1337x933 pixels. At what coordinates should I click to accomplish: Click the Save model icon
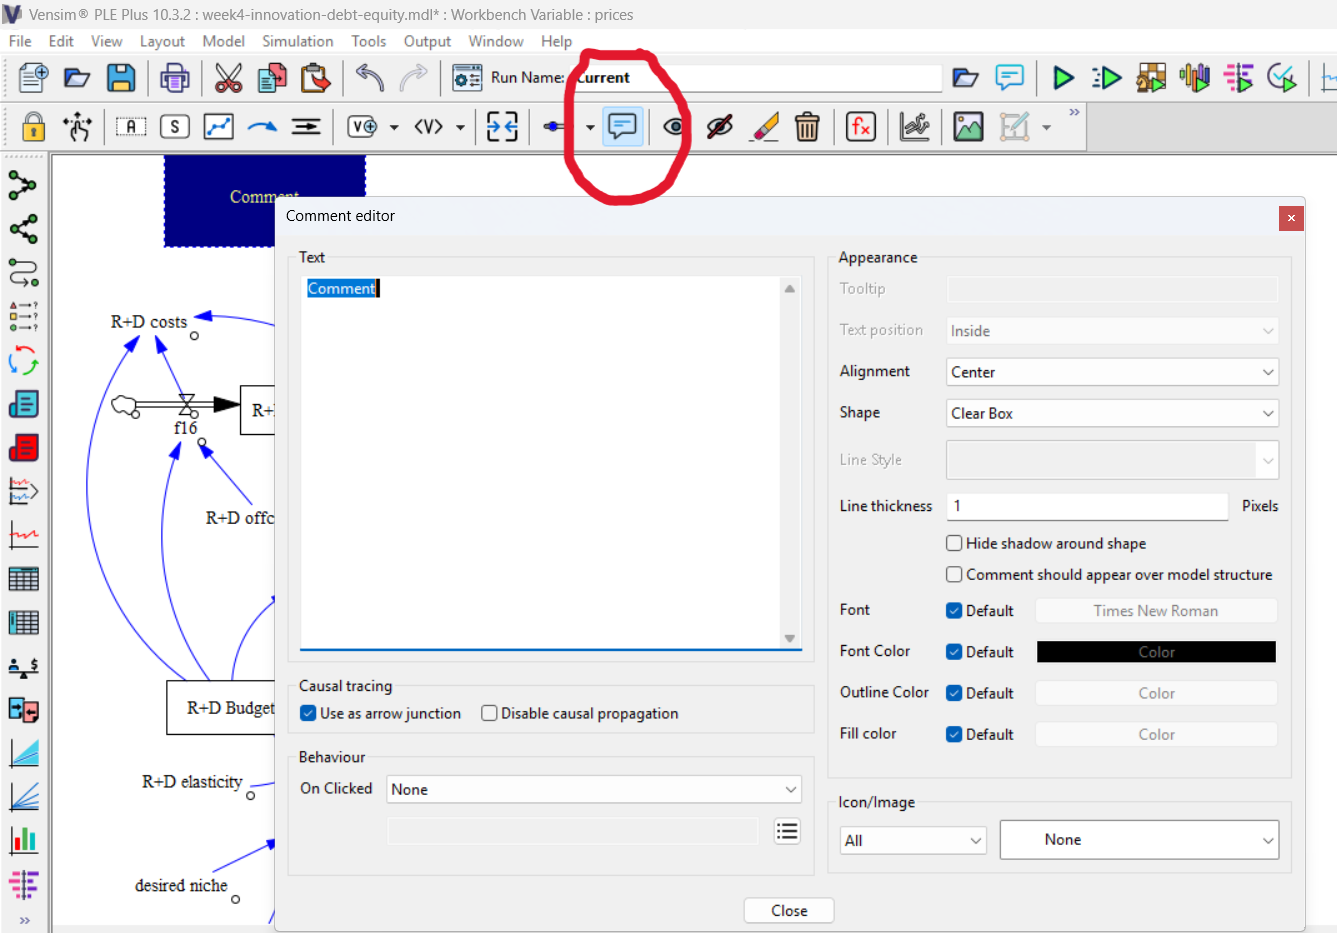pos(121,78)
